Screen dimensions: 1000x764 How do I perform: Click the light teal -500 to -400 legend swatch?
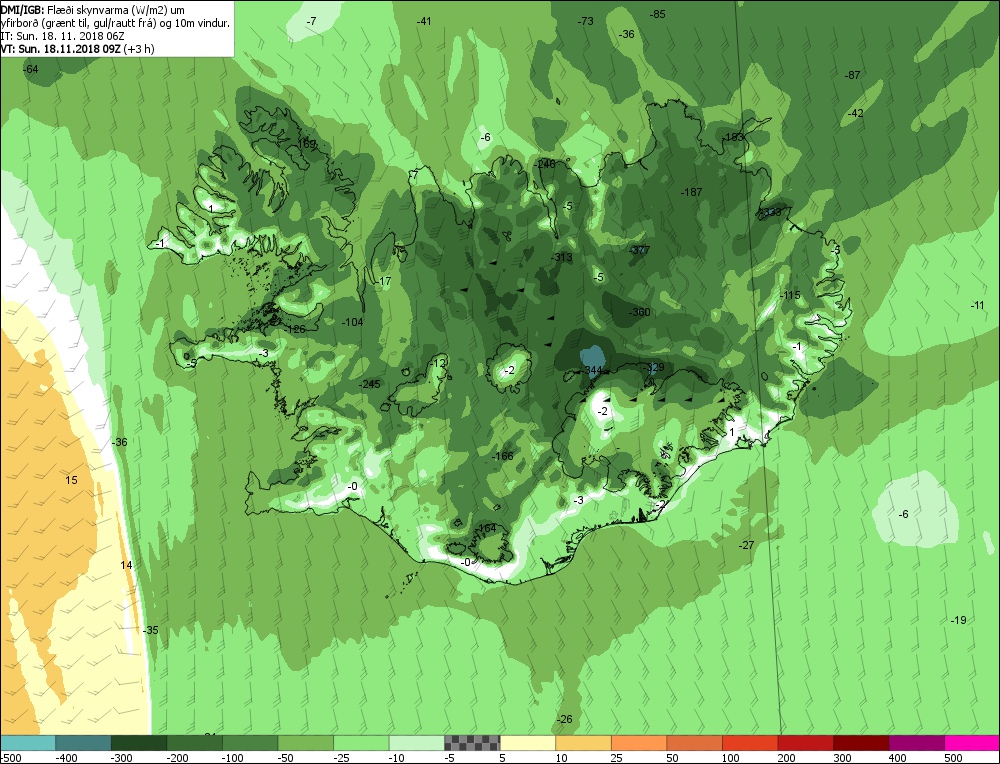(27, 743)
